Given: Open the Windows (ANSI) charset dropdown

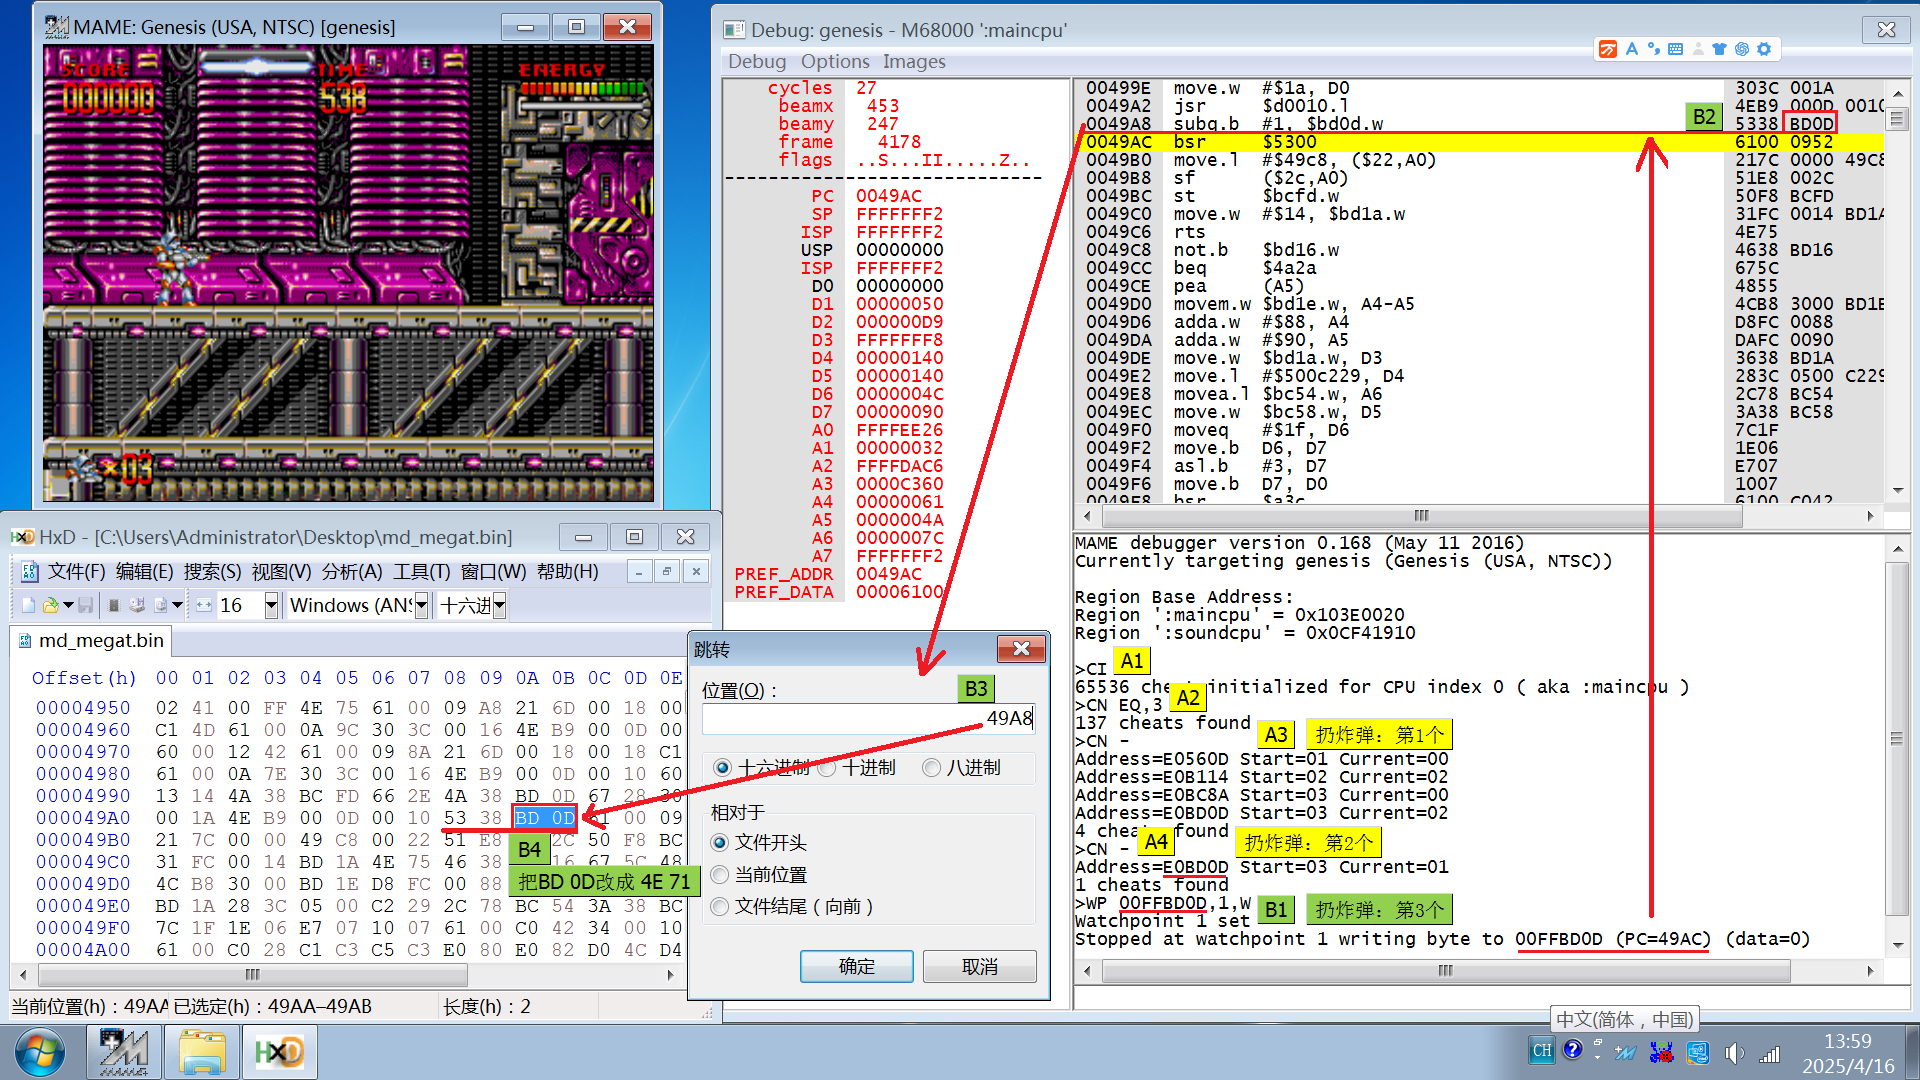Looking at the screenshot, I should 421,605.
